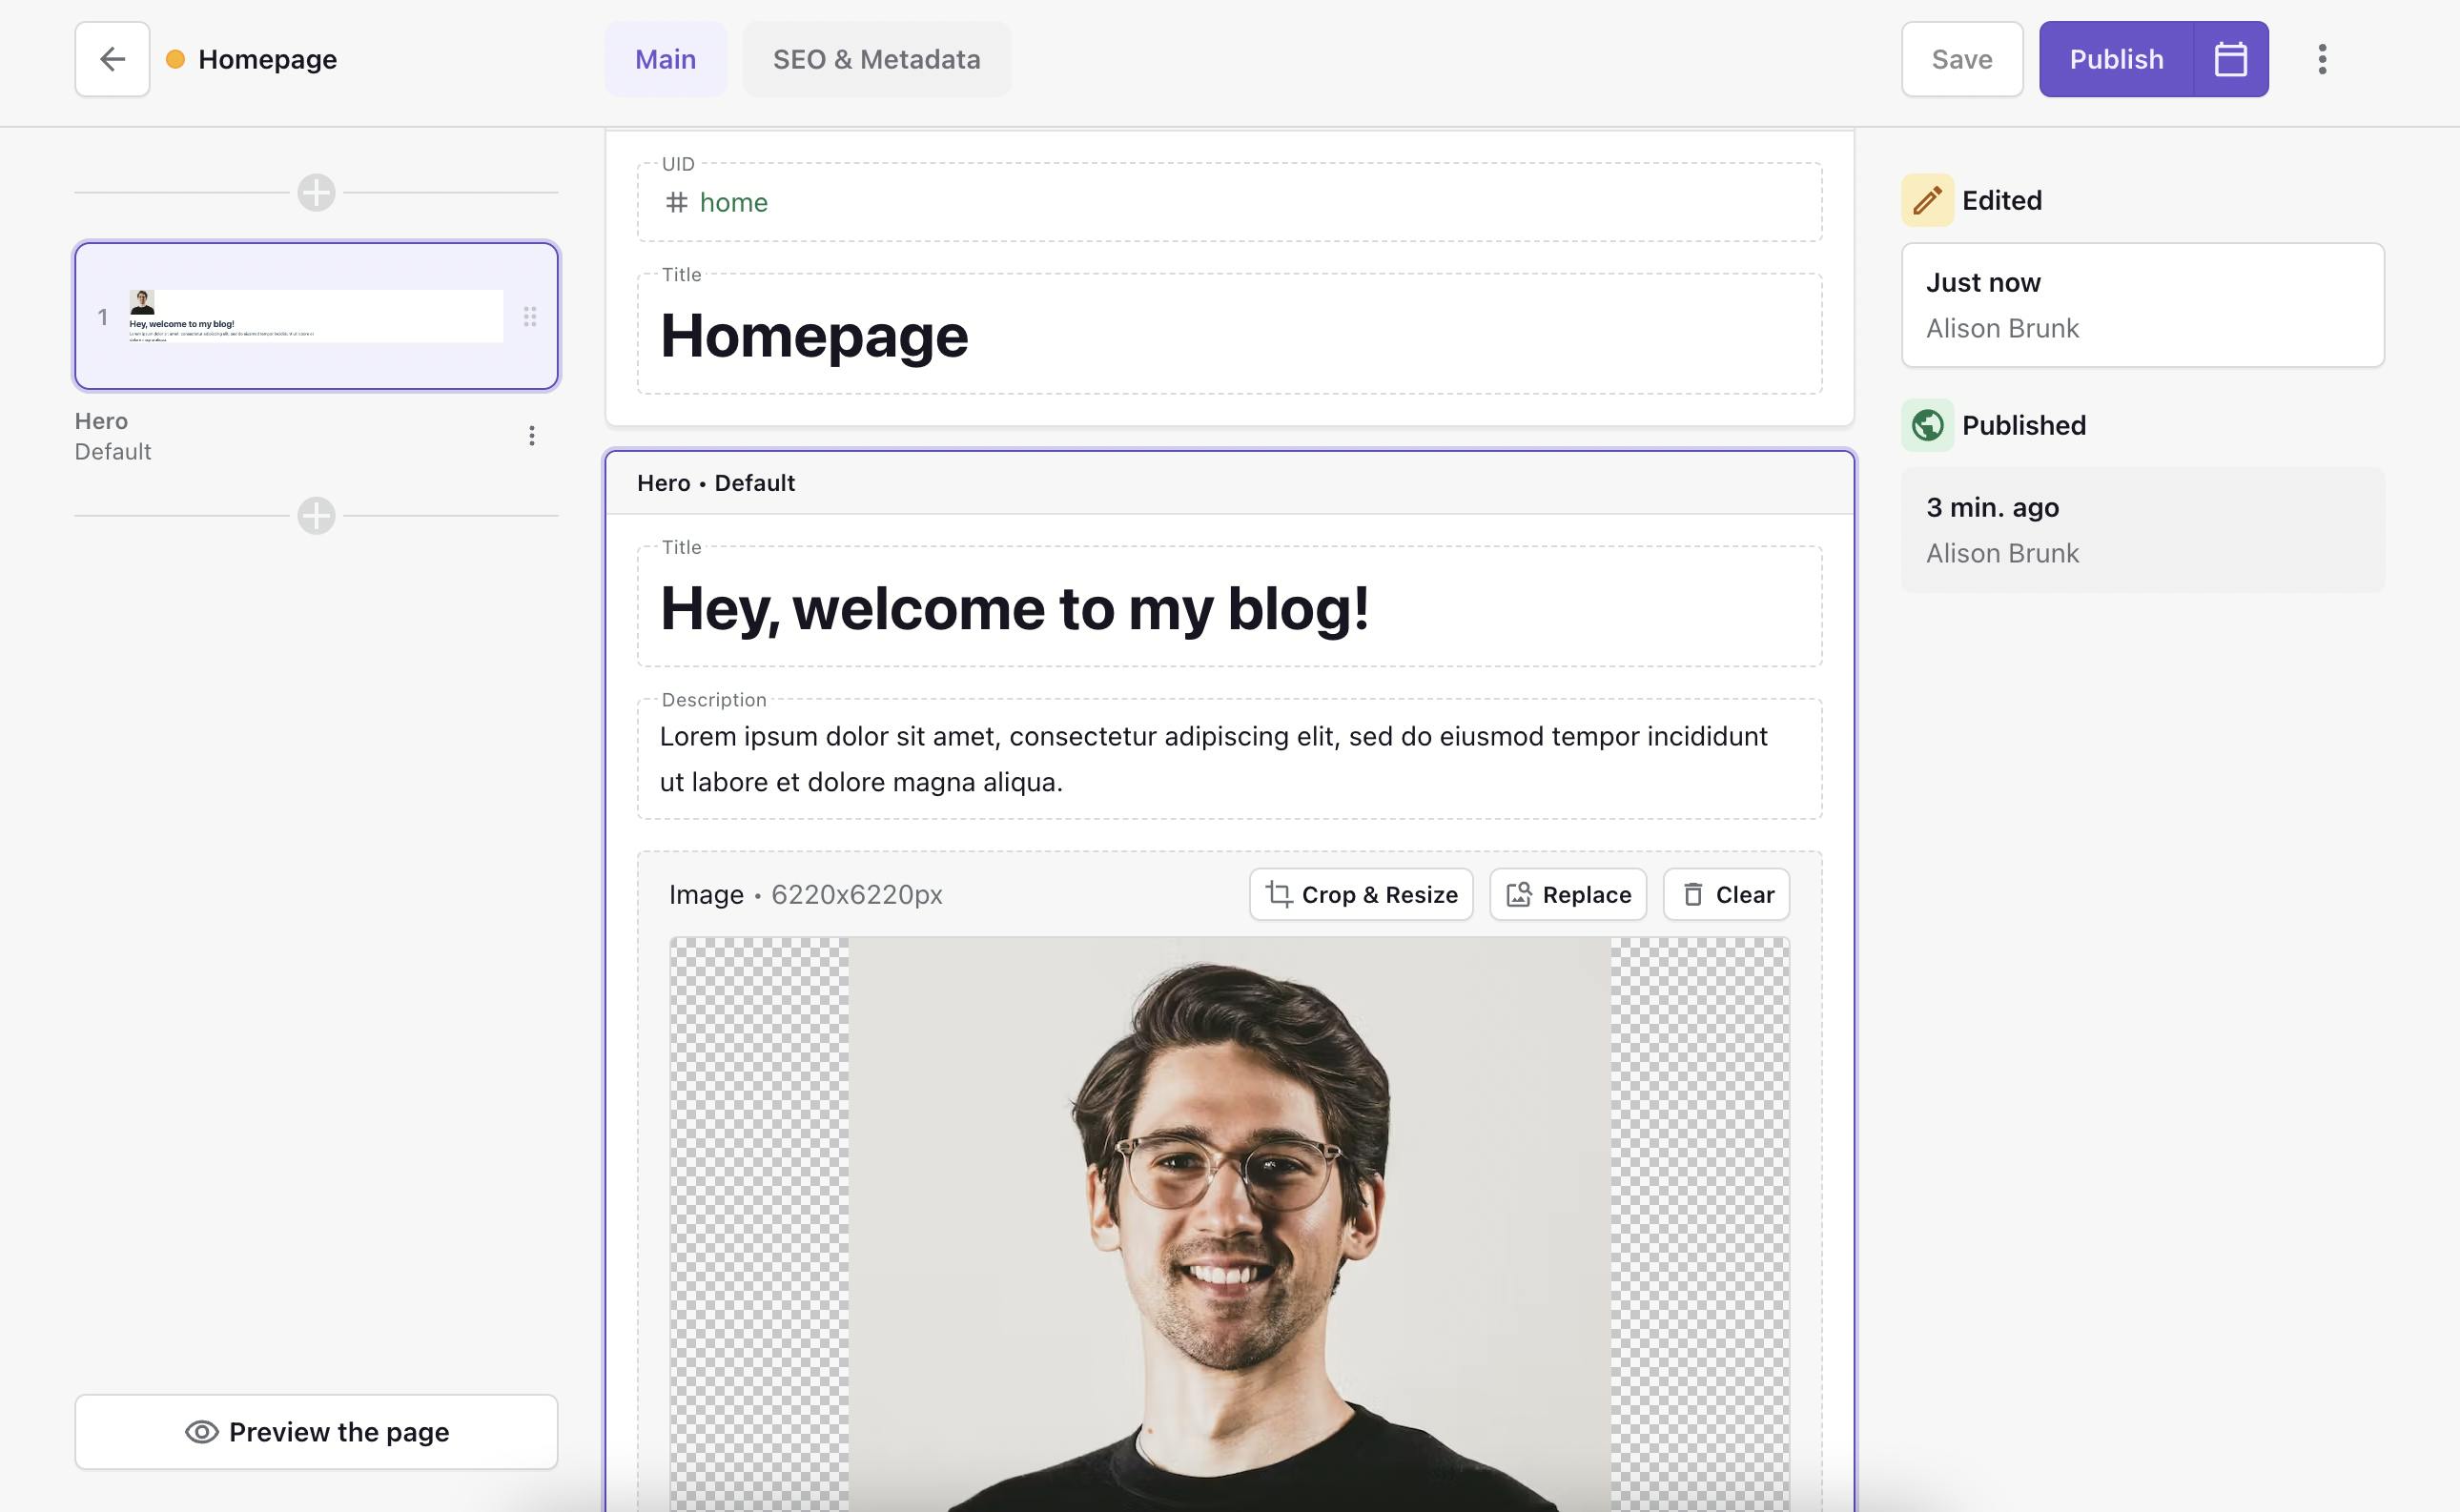Open Crop & Resize for the hero image
This screenshot has width=2460, height=1512.
(x=1360, y=895)
